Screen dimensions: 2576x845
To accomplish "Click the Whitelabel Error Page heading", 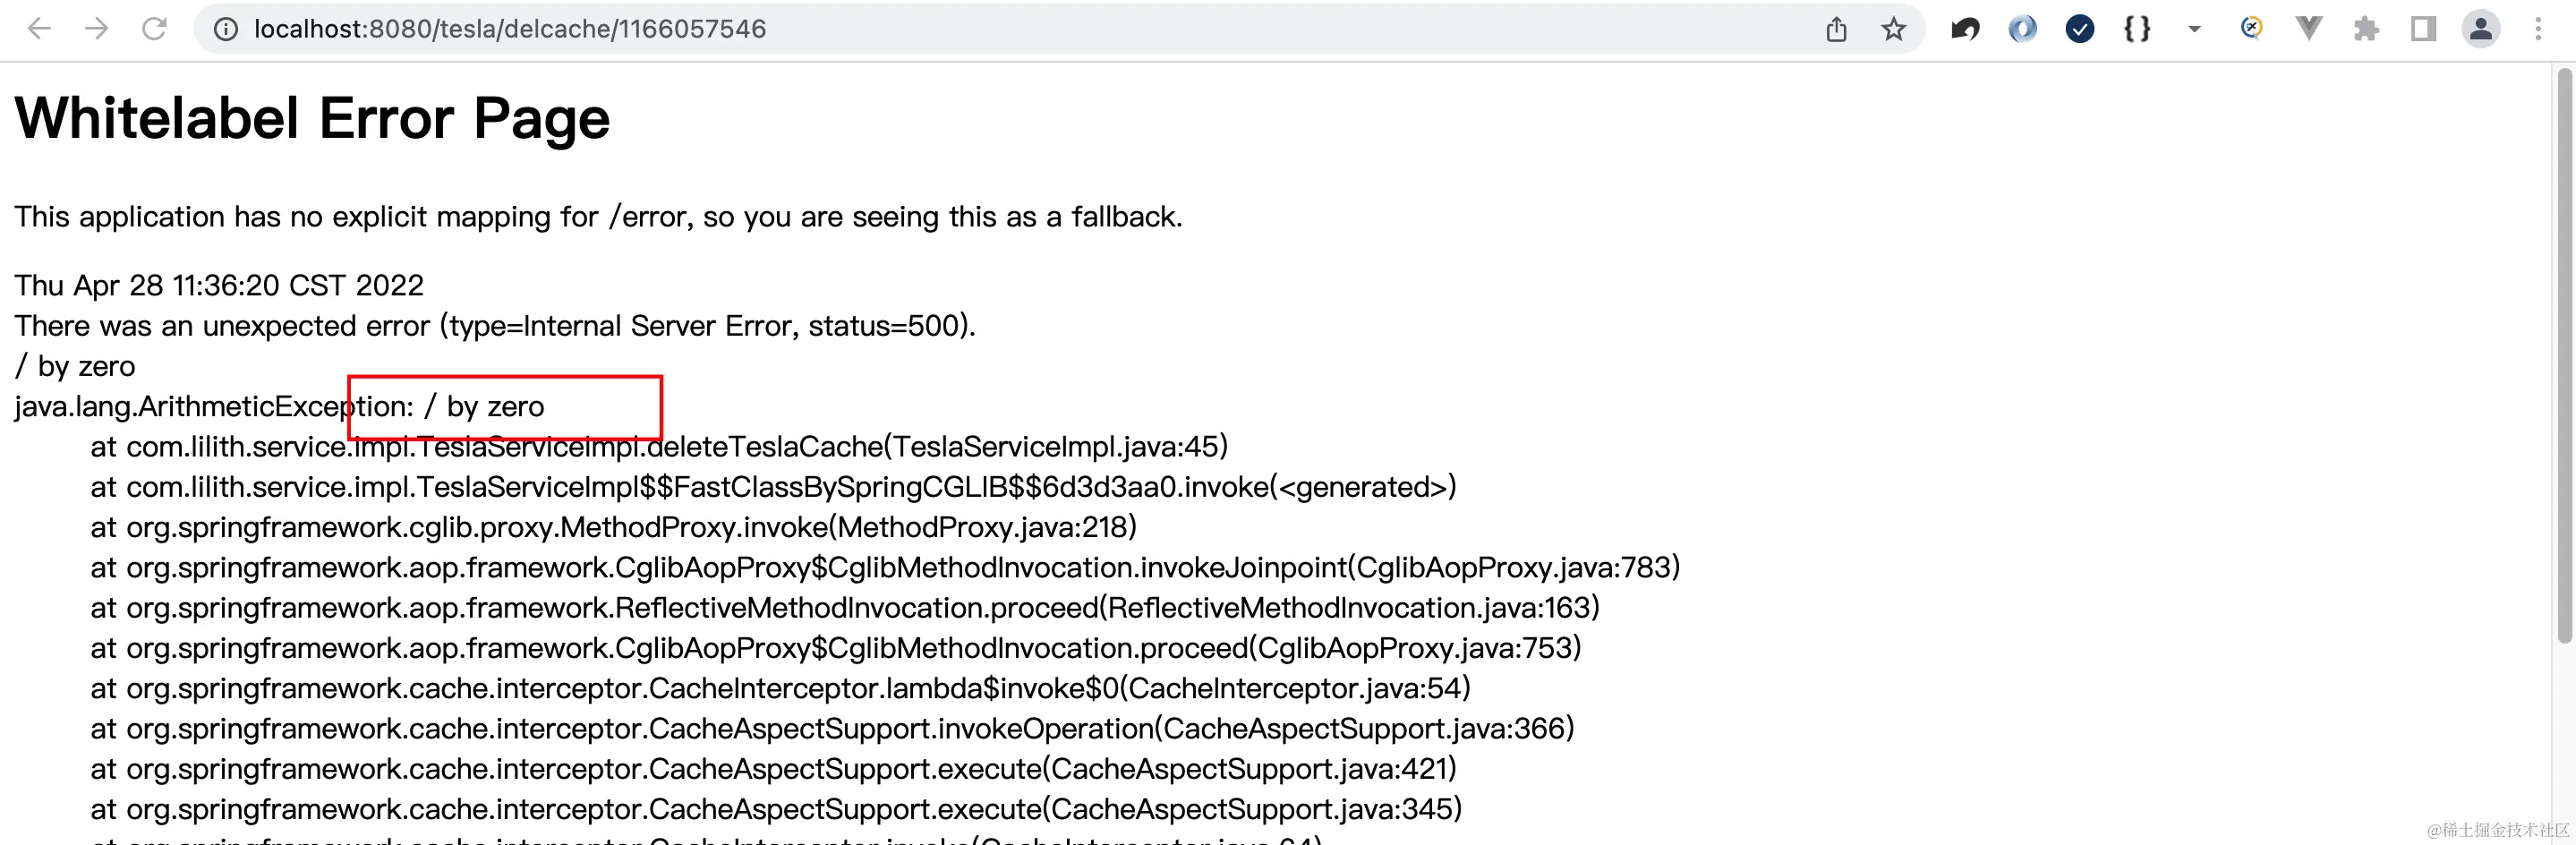I will [x=312, y=119].
